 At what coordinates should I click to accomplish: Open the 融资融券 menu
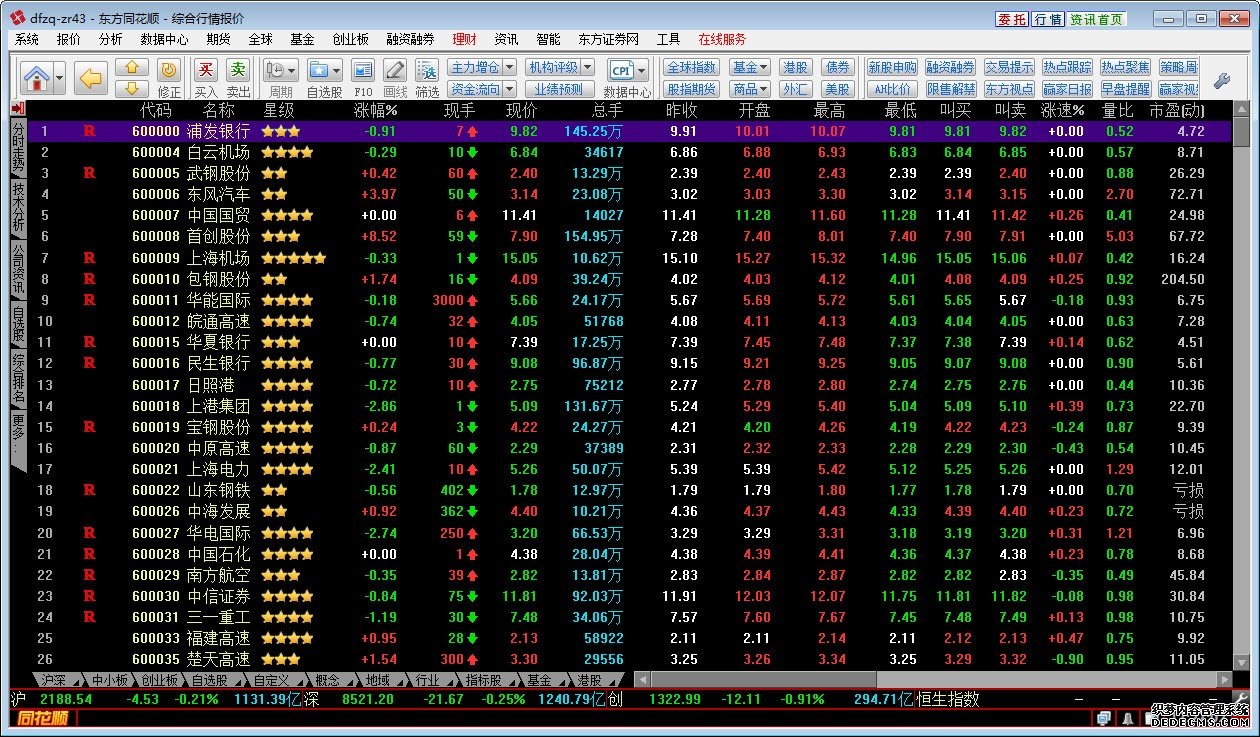tap(410, 39)
